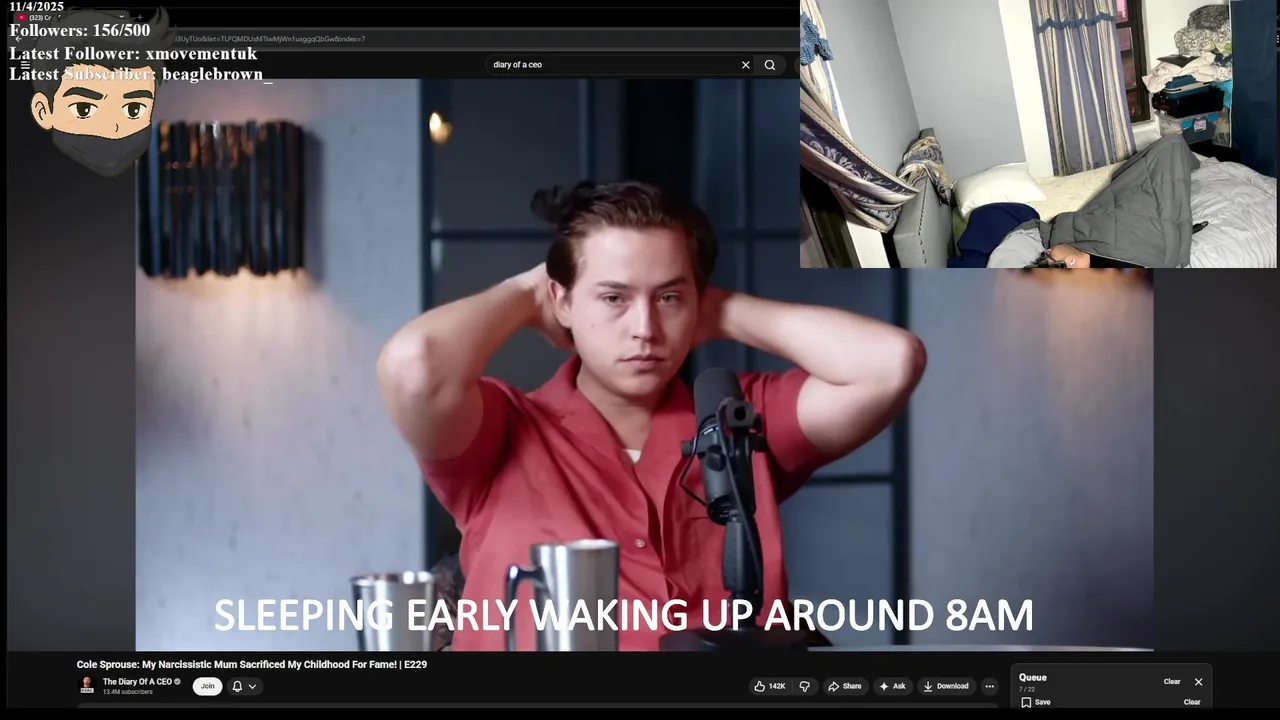Clear the queue using top Clear button
1280x720 pixels.
tap(1172, 682)
